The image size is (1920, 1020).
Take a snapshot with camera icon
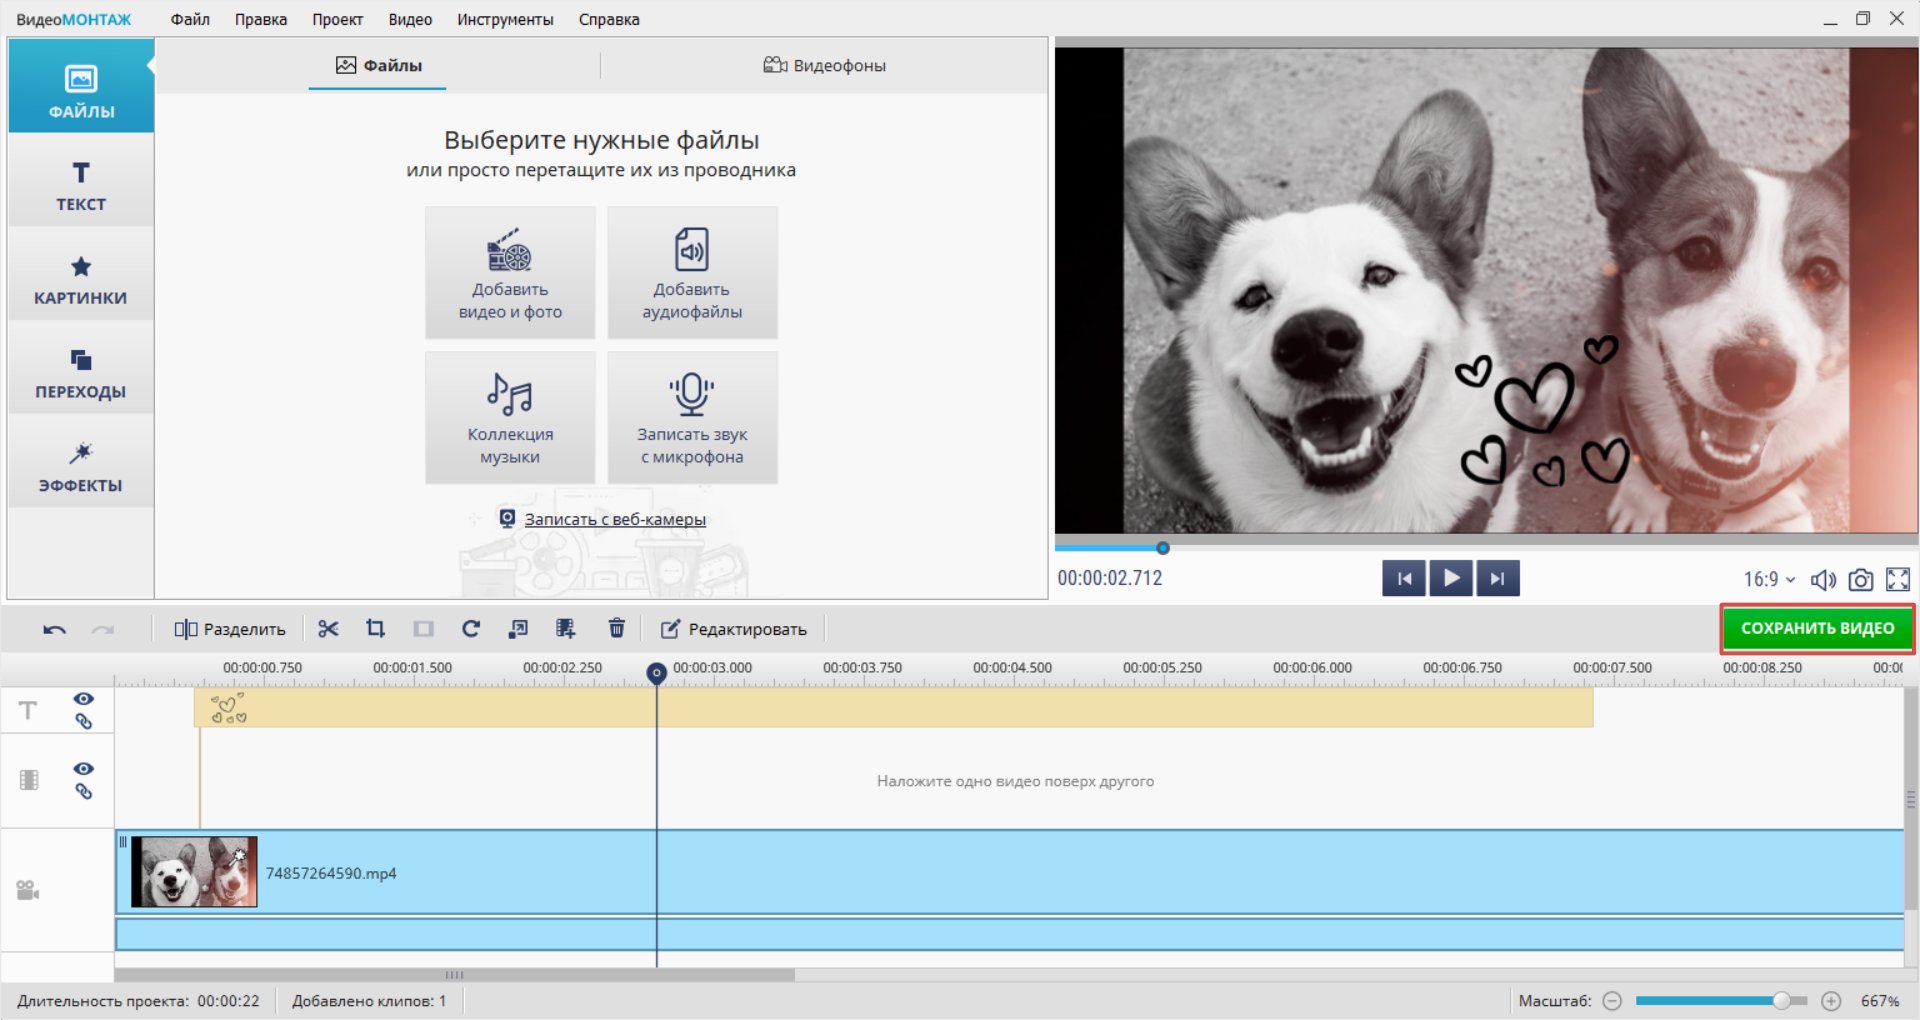coord(1860,580)
